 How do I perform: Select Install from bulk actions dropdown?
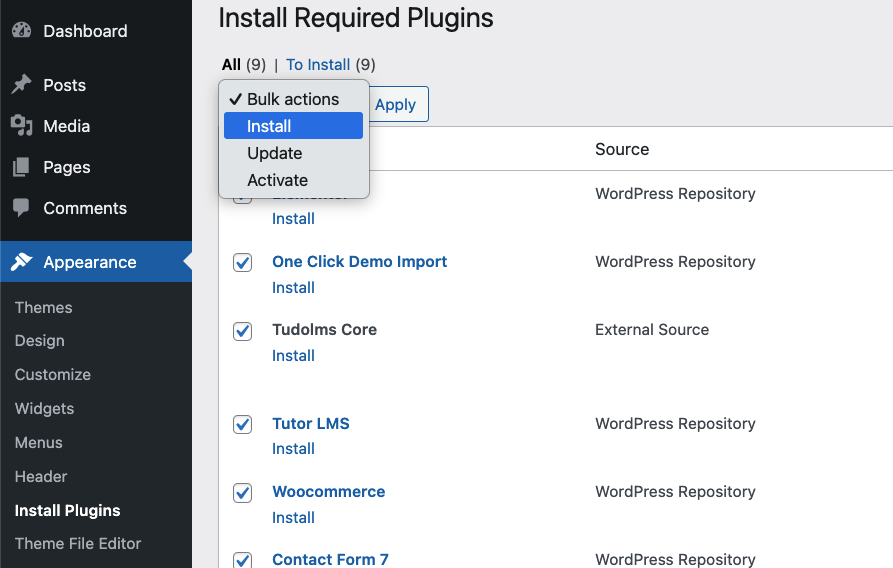(292, 126)
